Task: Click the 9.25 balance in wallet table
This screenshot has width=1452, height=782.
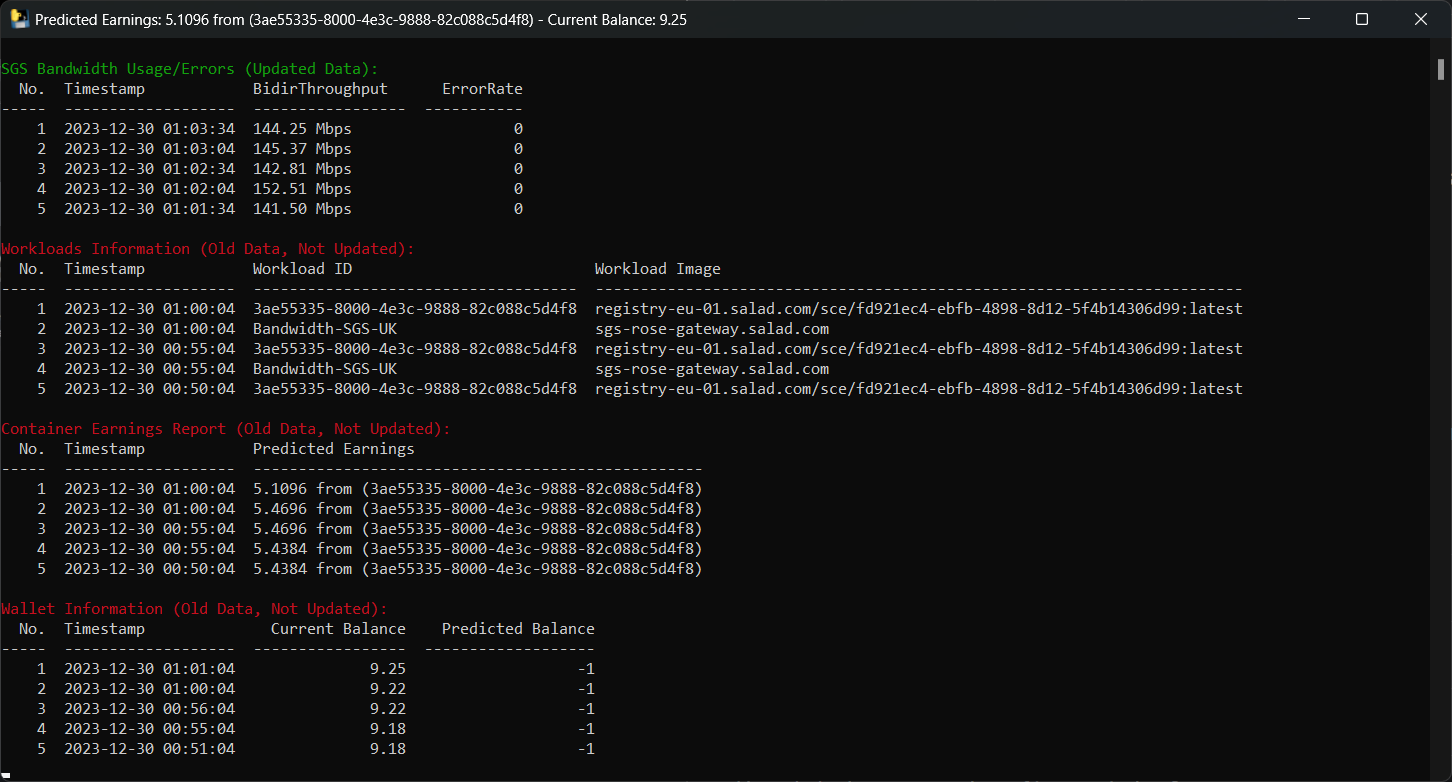Action: coord(387,669)
